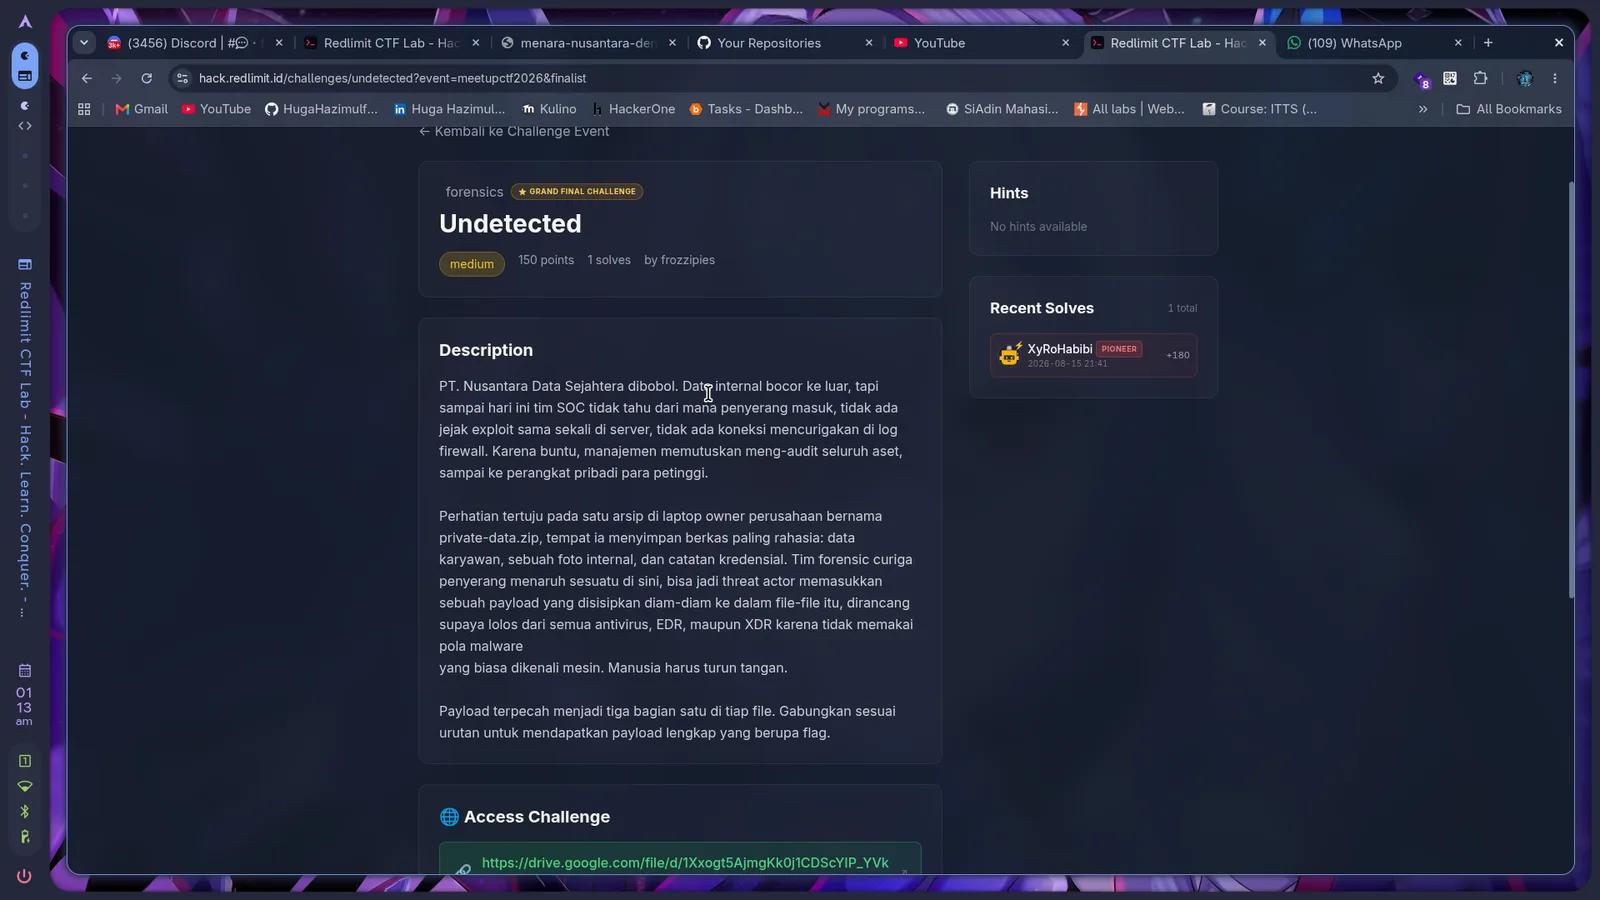
Task: Click the page vertical scrollbar
Action: click(x=1571, y=390)
